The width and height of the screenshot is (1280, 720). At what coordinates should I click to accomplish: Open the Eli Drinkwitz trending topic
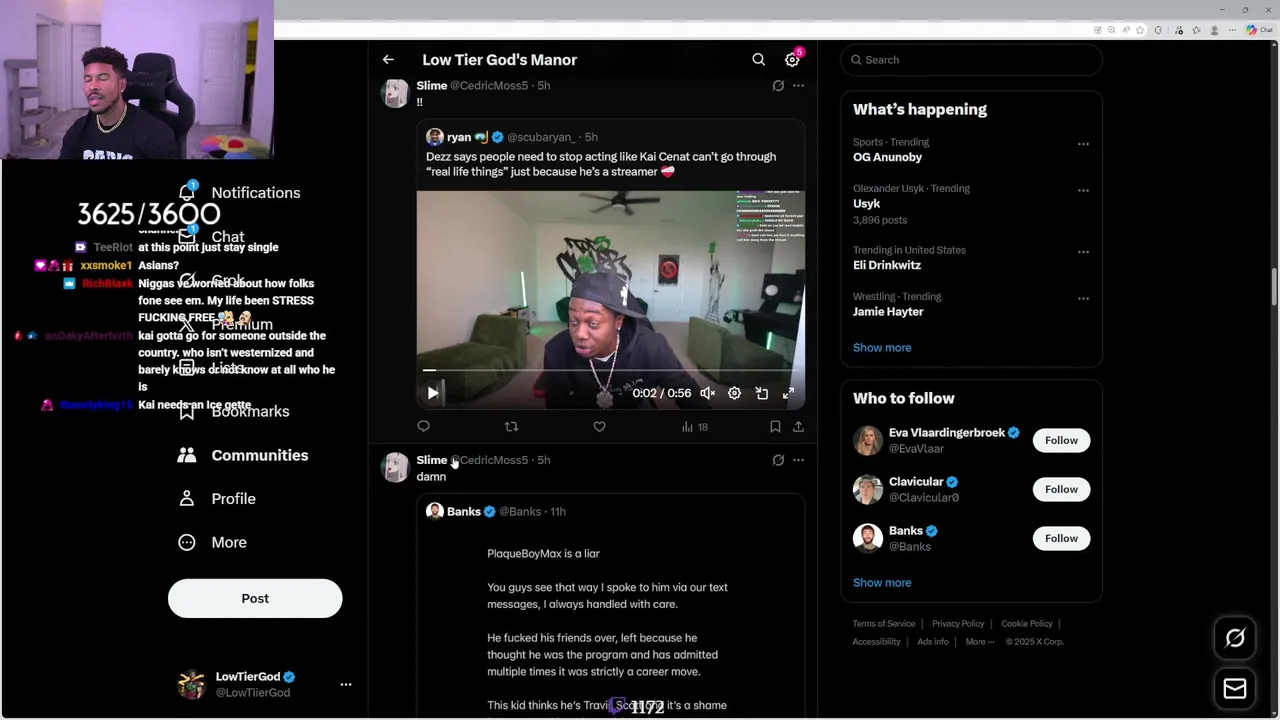[887, 265]
